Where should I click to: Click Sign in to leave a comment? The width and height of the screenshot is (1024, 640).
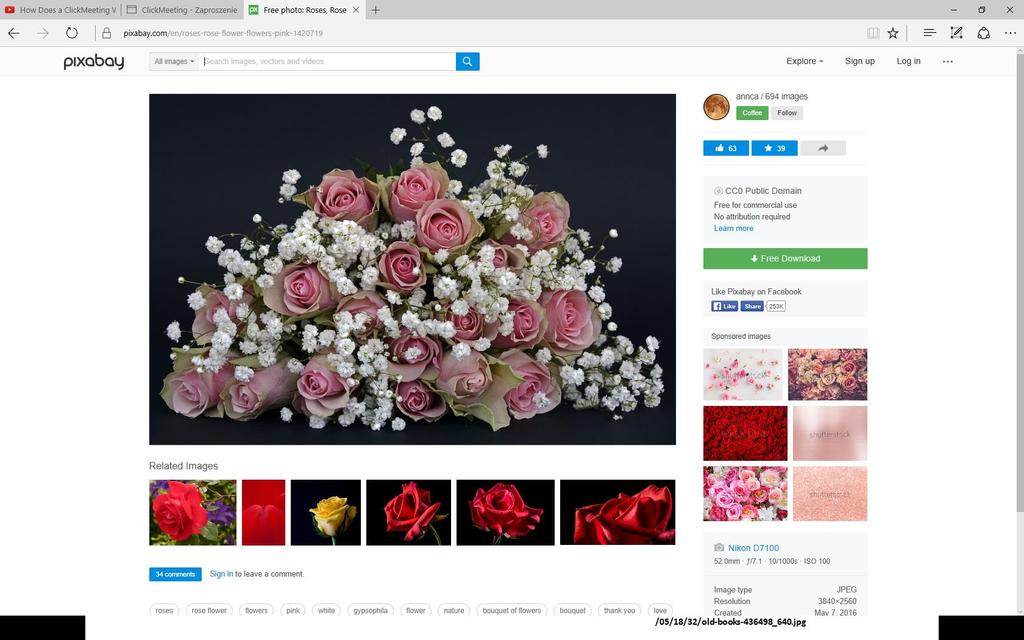[221, 574]
